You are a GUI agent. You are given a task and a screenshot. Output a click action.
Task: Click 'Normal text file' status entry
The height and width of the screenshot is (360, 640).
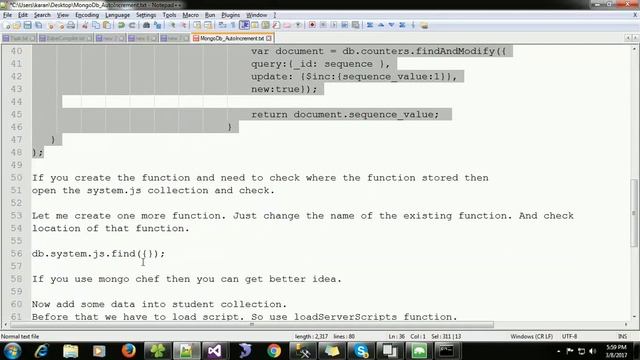[x=20, y=336]
